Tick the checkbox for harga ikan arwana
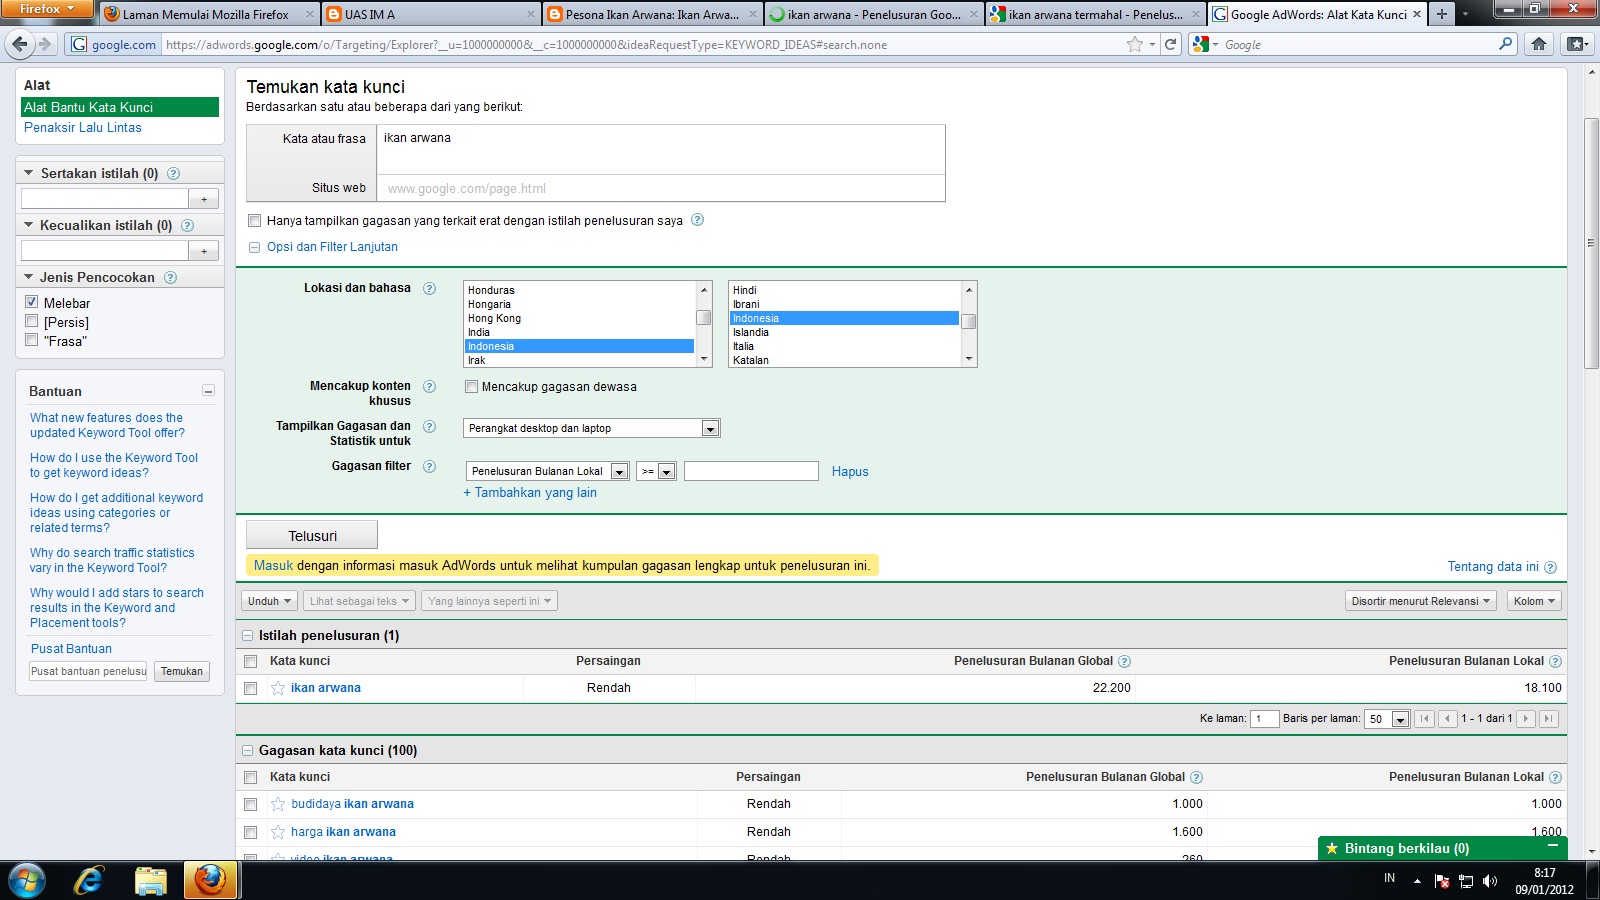 coord(251,832)
